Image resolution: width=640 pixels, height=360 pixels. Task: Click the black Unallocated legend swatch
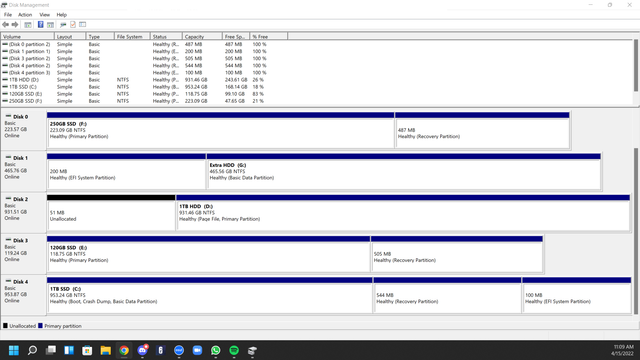pyautogui.click(x=5, y=326)
